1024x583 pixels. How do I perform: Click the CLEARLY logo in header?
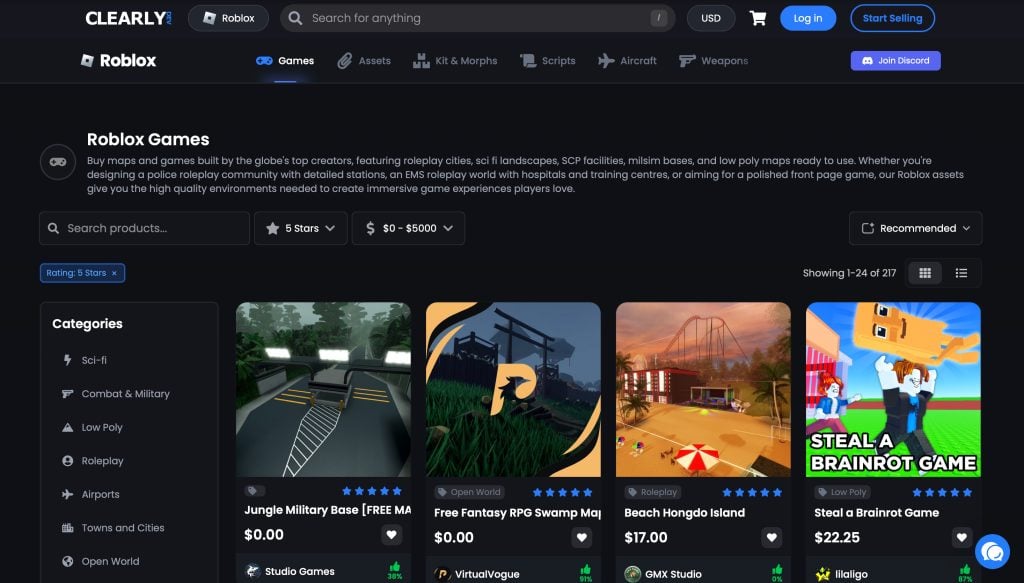[x=130, y=18]
